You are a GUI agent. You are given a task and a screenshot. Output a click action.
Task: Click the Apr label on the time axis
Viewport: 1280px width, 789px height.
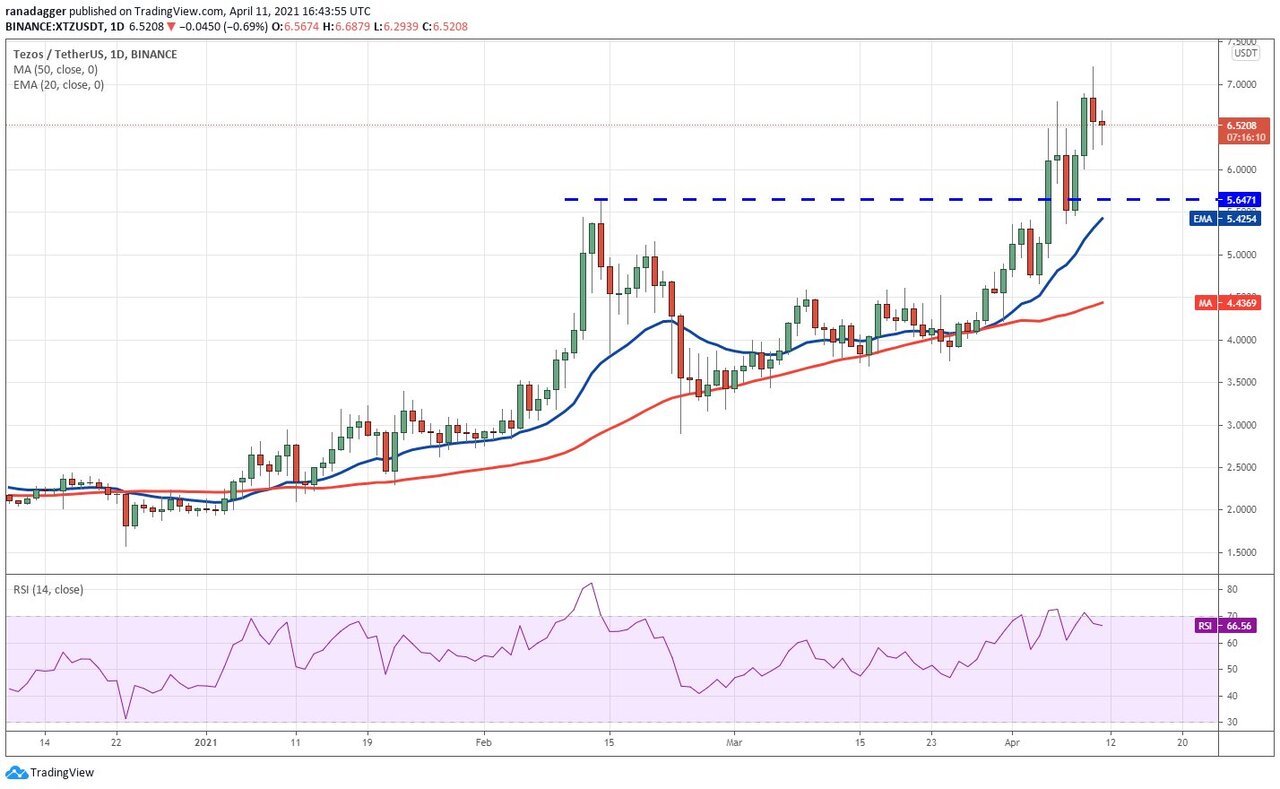click(x=1012, y=743)
